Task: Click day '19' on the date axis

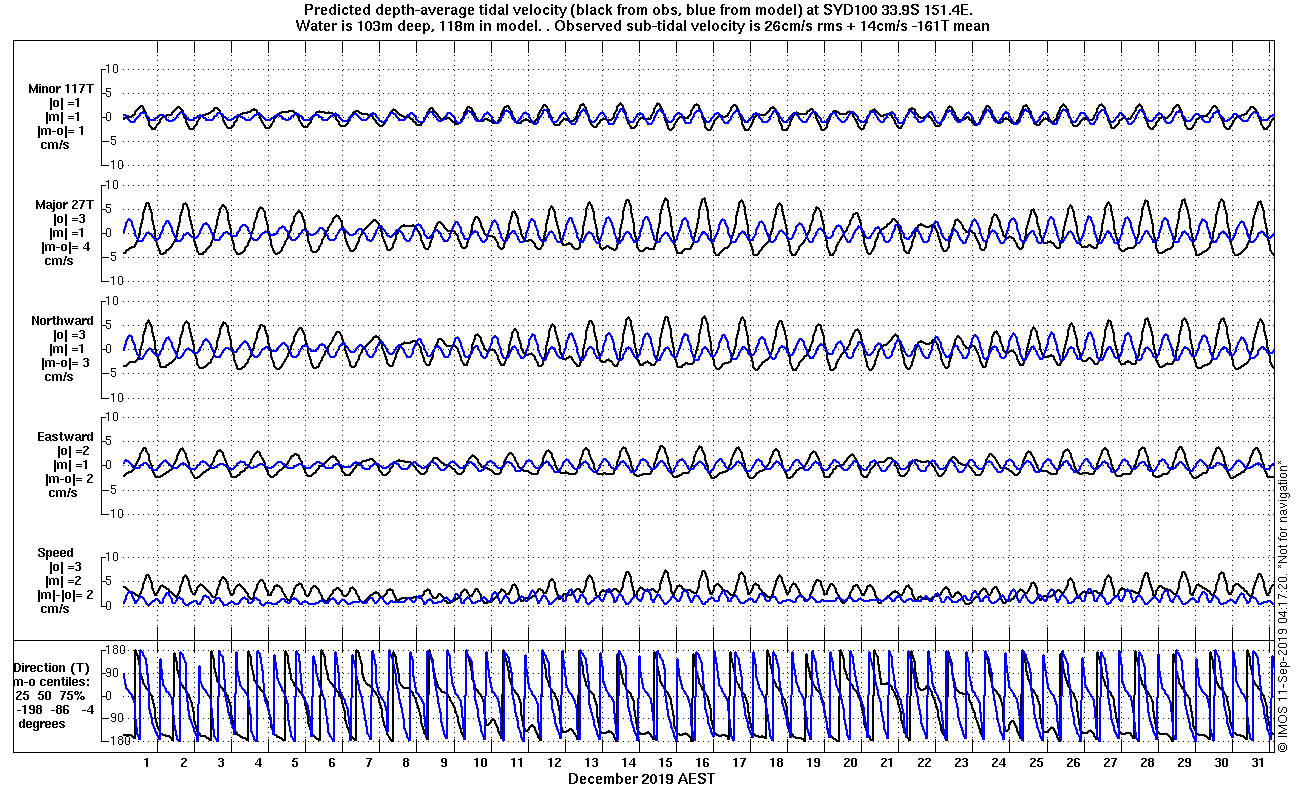Action: tap(813, 763)
